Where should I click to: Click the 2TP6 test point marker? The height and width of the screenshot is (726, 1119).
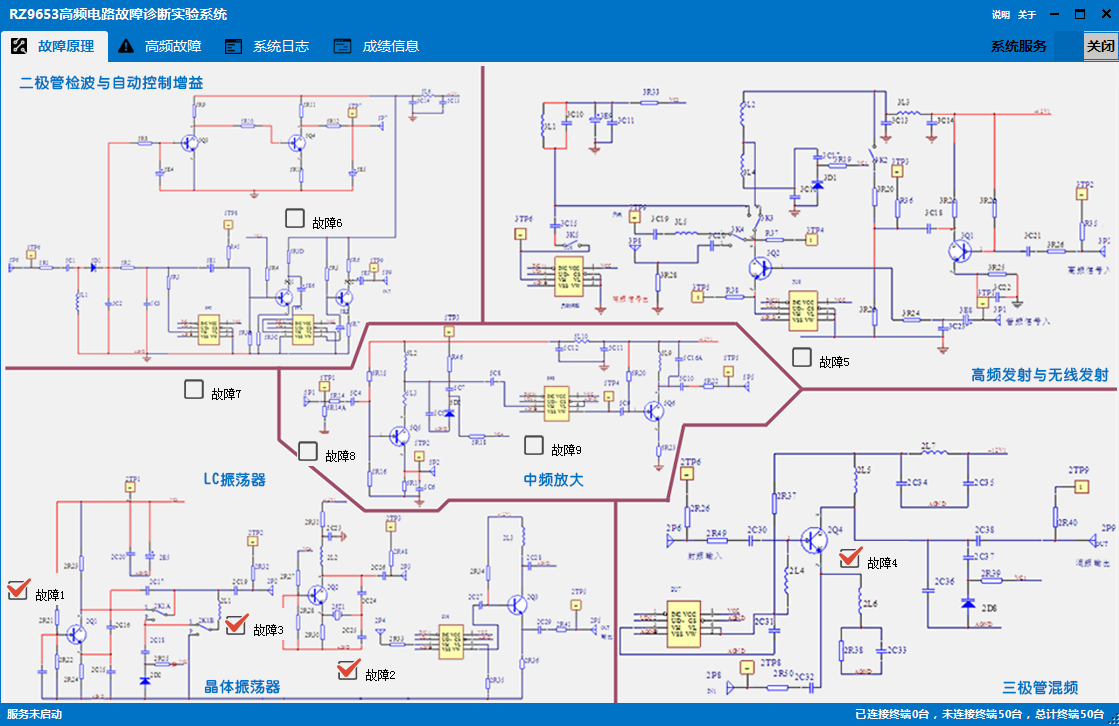tap(689, 476)
